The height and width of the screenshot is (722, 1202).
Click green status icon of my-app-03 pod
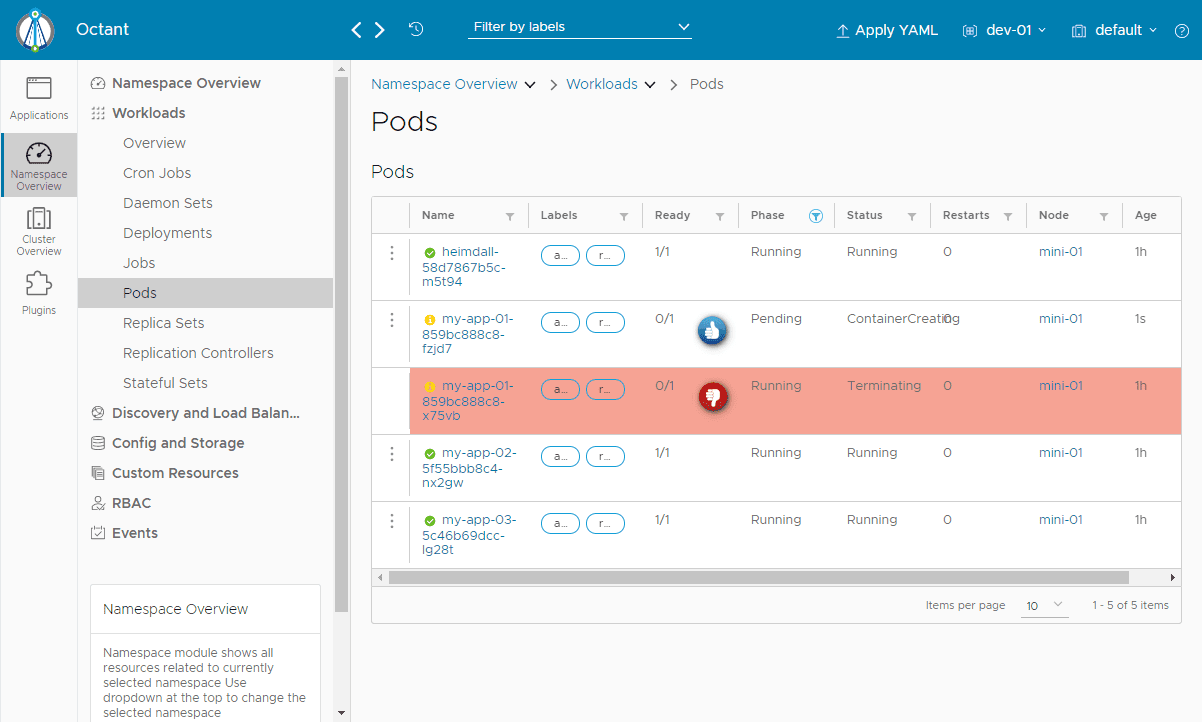430,521
